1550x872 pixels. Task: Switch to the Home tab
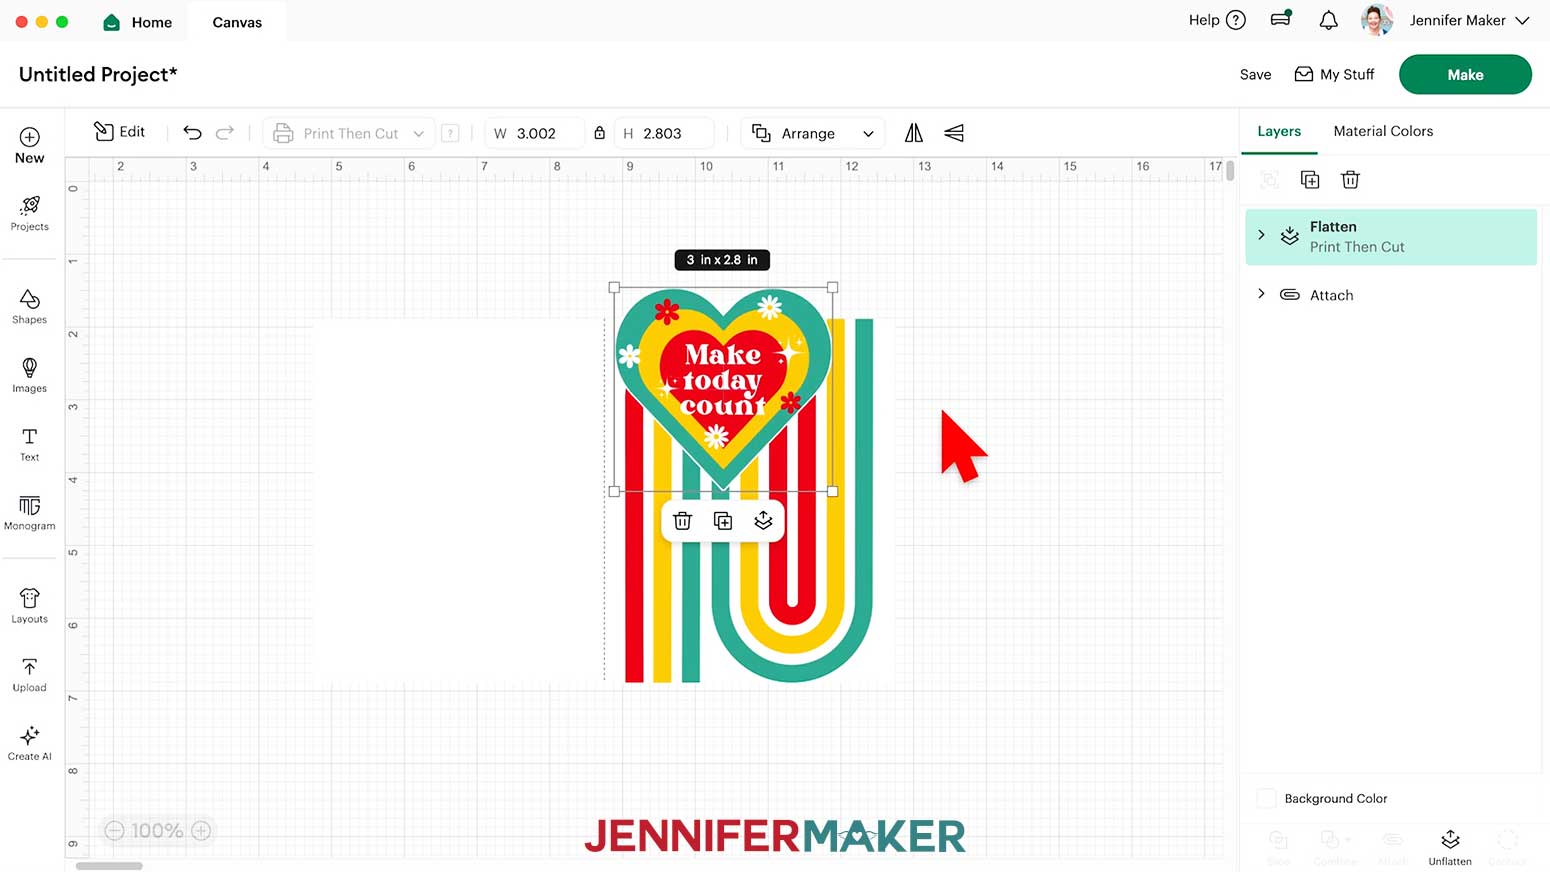138,22
